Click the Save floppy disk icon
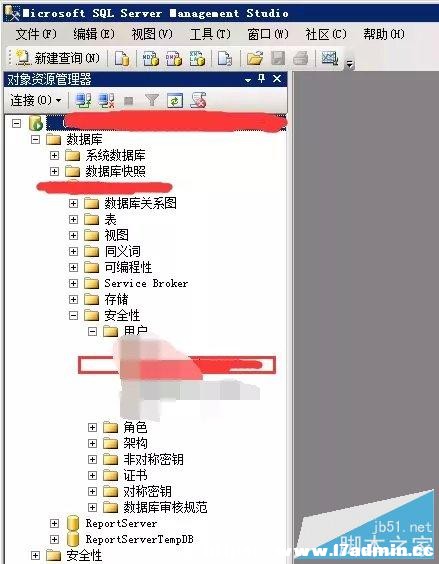 pos(278,58)
